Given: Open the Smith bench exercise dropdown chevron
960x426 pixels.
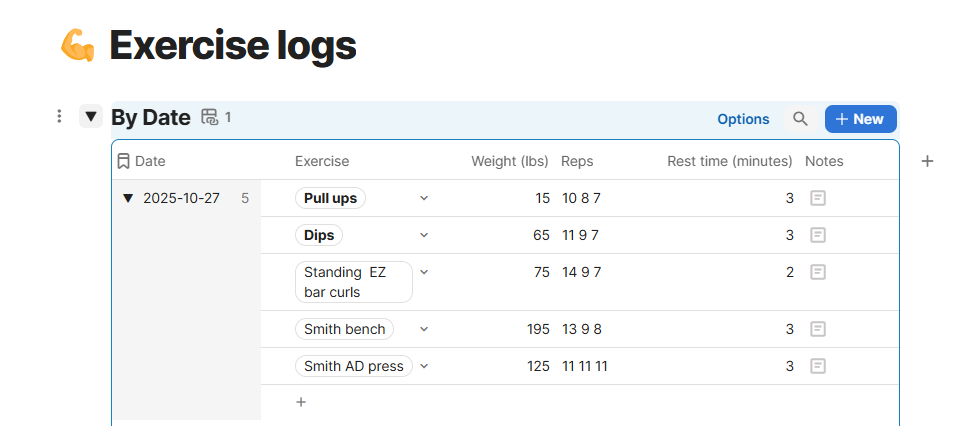Looking at the screenshot, I should coord(424,329).
